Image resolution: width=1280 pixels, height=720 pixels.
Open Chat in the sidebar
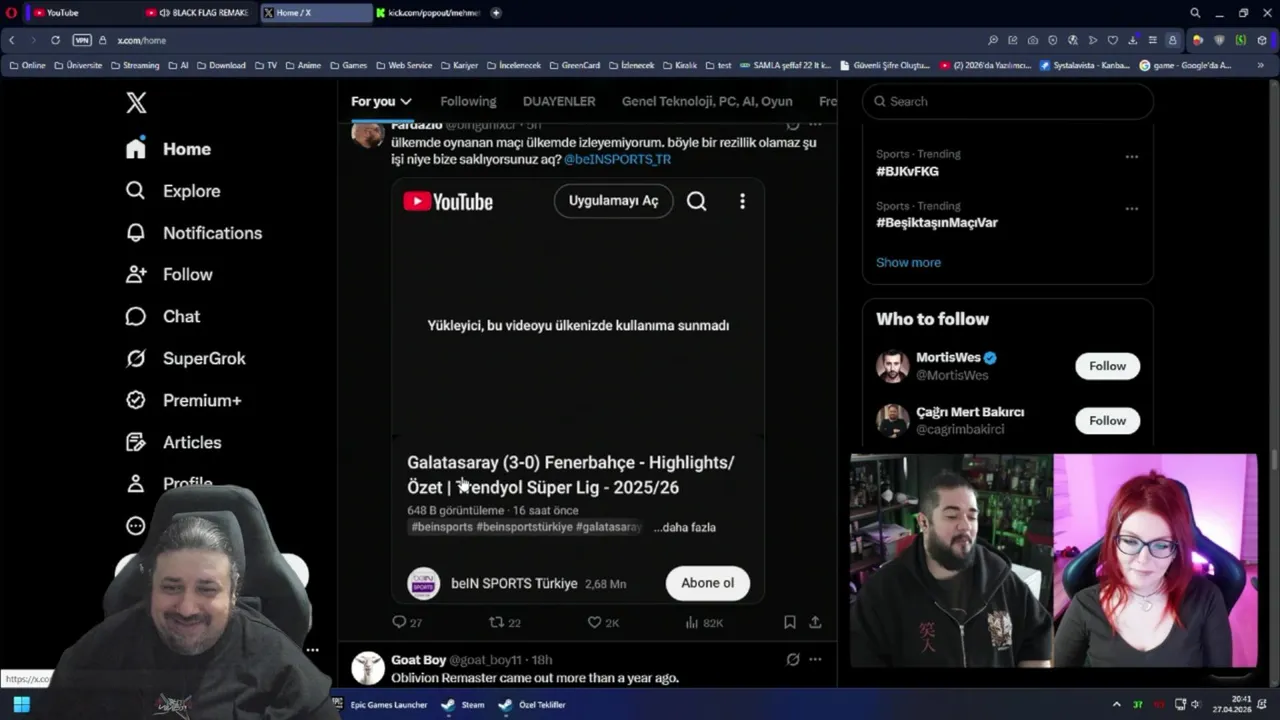click(162, 316)
